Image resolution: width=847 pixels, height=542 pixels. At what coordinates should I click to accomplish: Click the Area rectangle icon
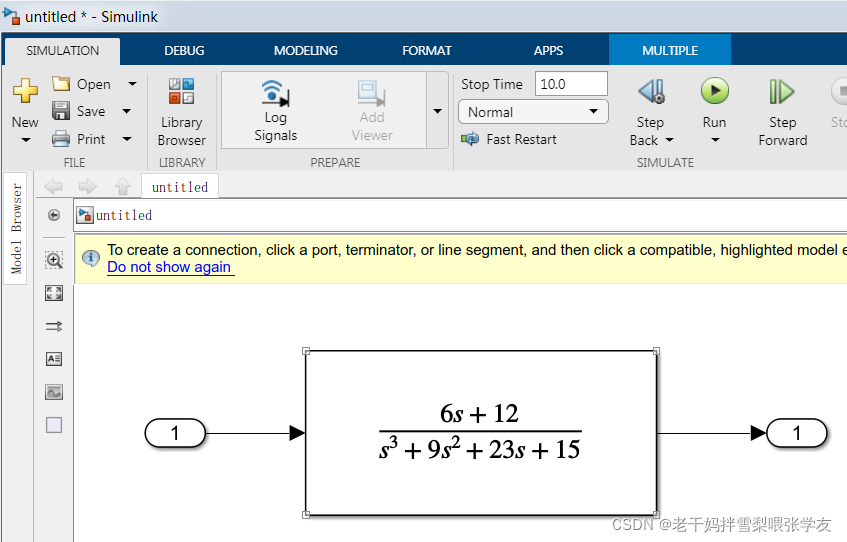54,425
